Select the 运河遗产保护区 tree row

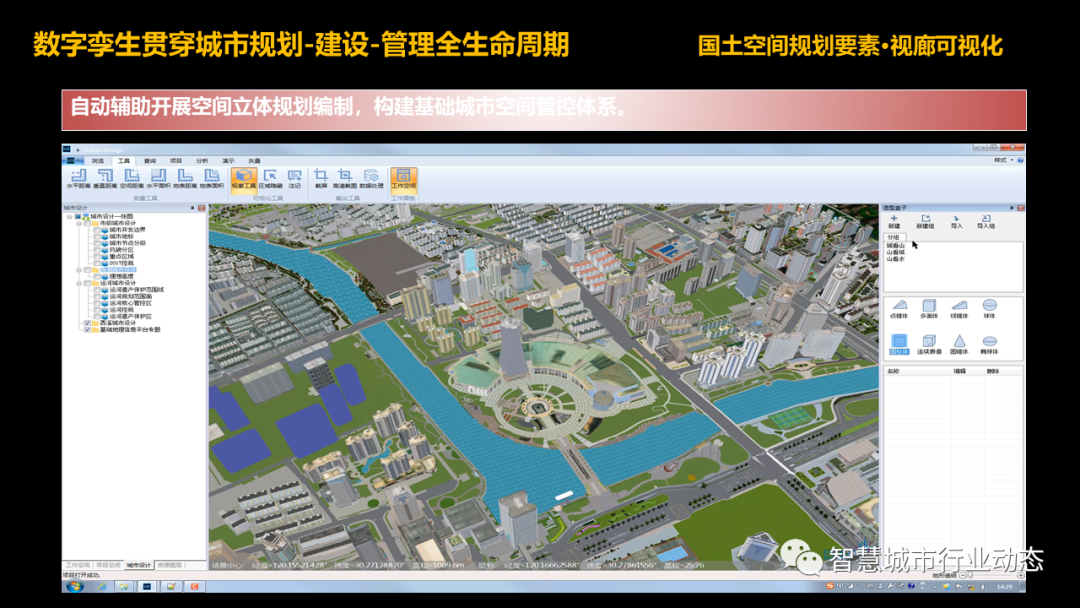(130, 317)
